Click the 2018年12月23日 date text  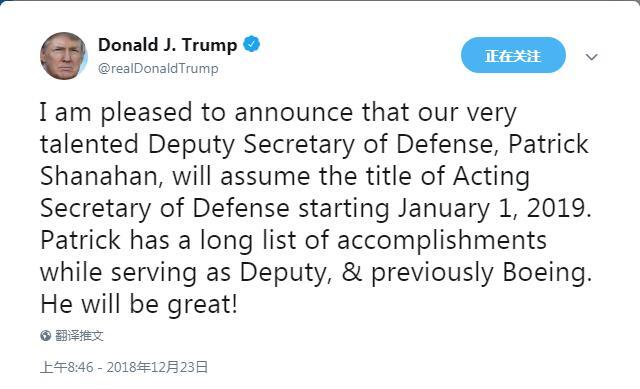157,367
